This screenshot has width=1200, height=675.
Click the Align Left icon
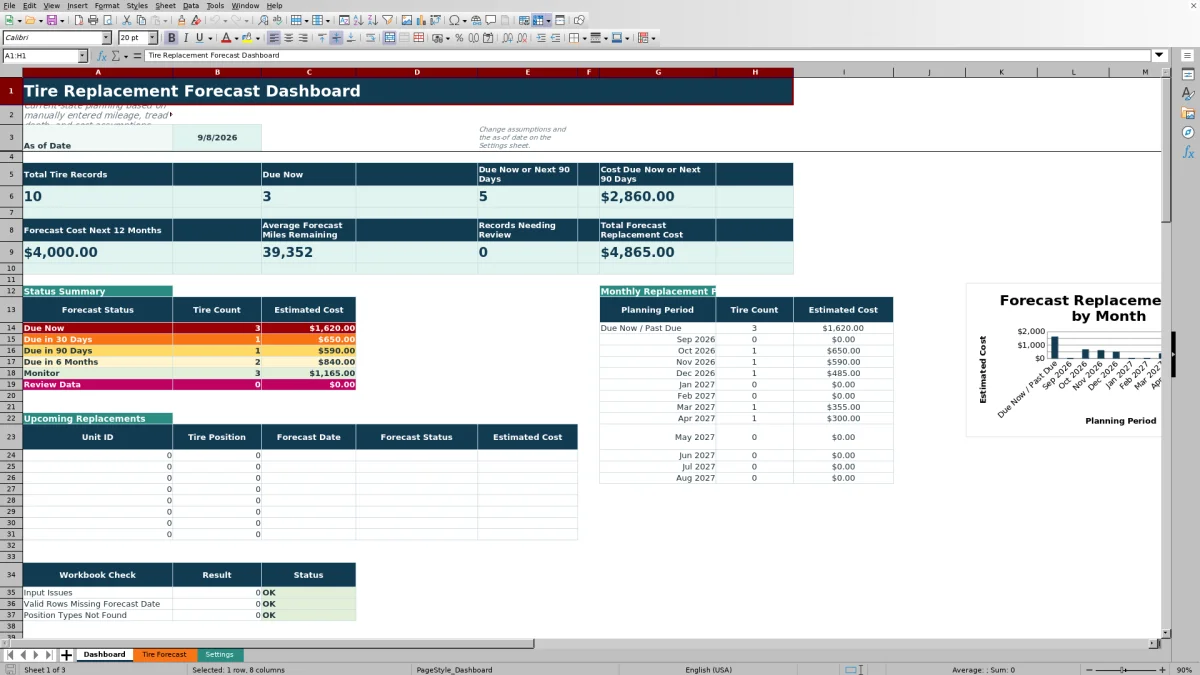click(273, 38)
